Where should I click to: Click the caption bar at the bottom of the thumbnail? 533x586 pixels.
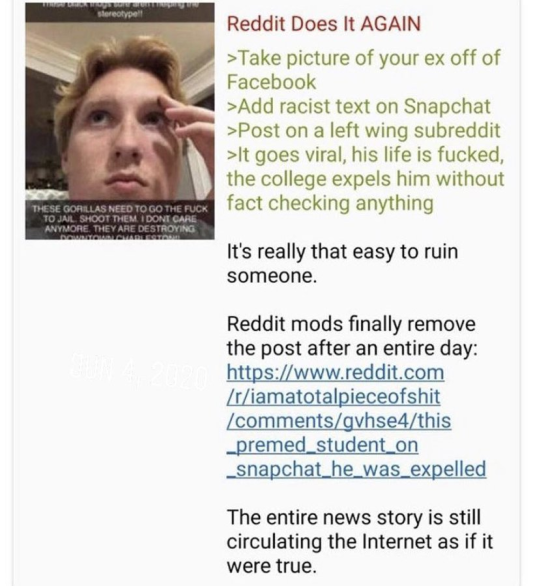pos(120,220)
